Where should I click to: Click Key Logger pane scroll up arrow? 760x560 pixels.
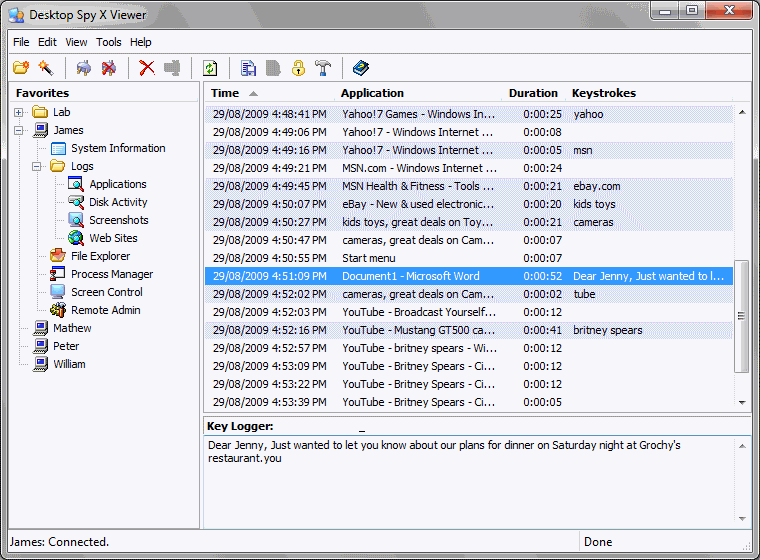pyautogui.click(x=742, y=446)
